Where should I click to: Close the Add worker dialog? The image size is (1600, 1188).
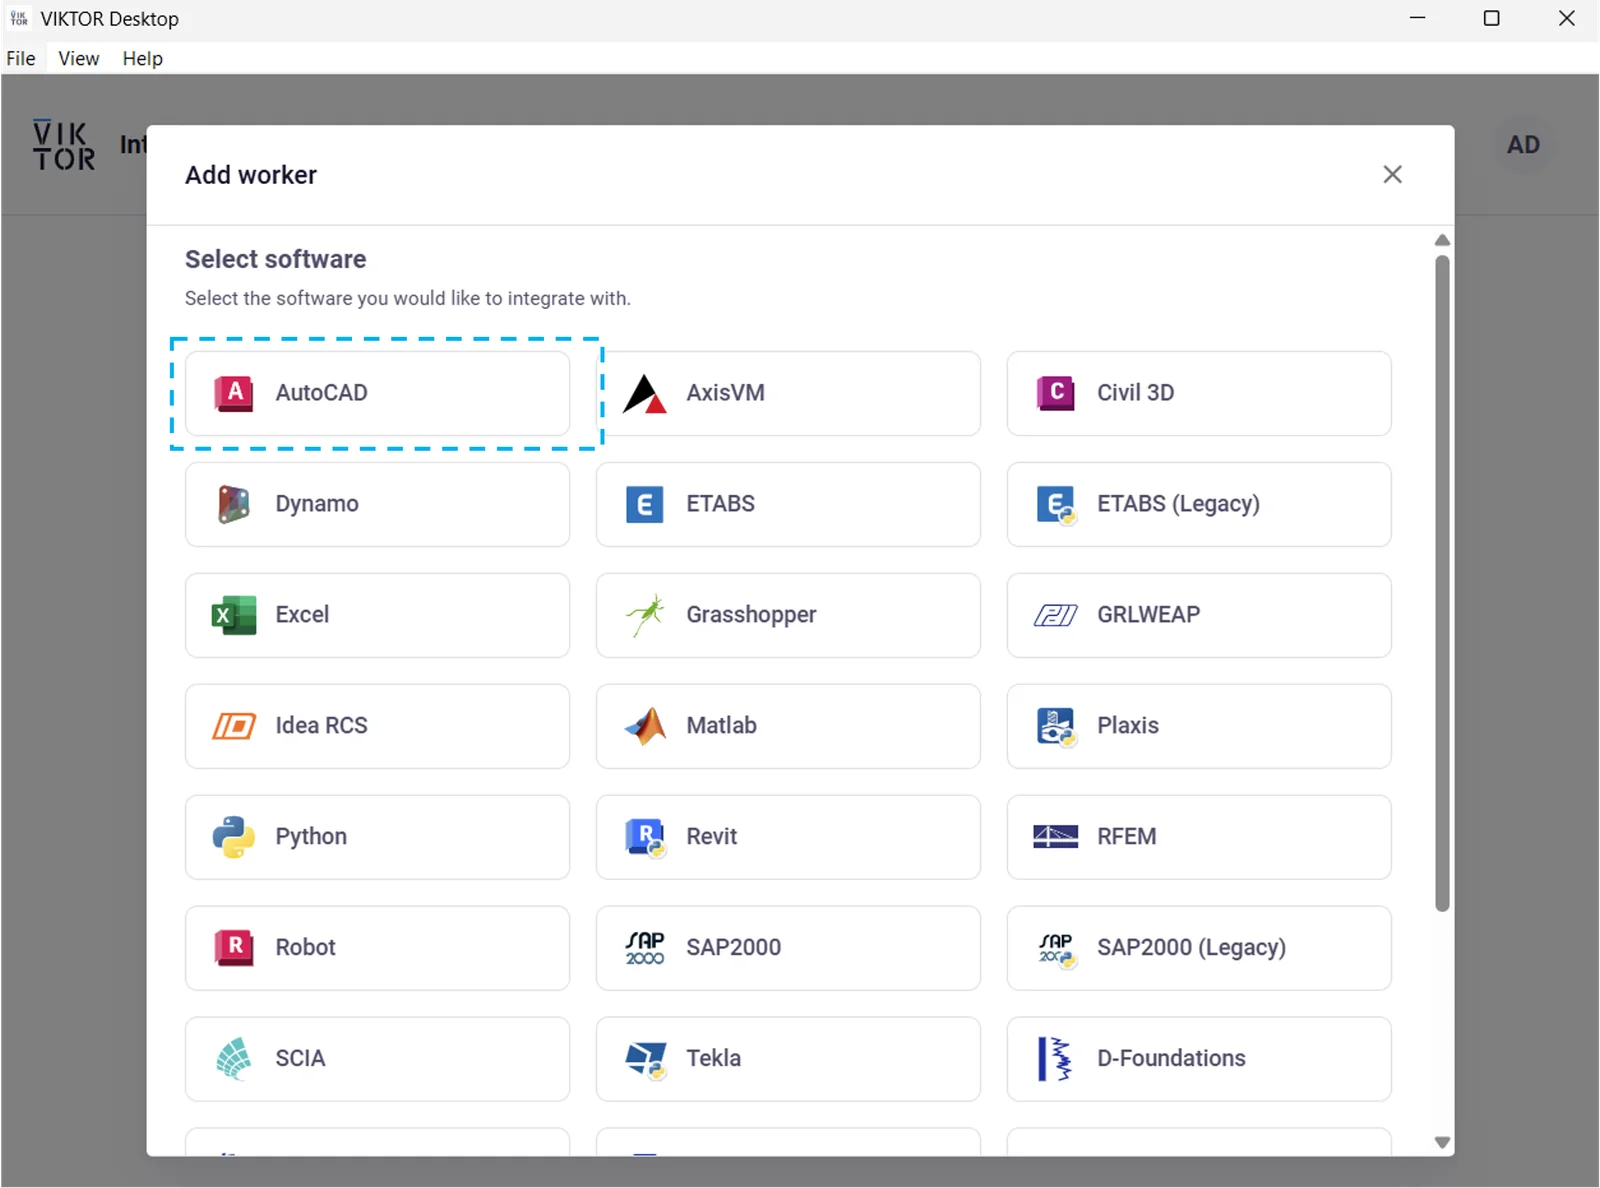coord(1392,175)
